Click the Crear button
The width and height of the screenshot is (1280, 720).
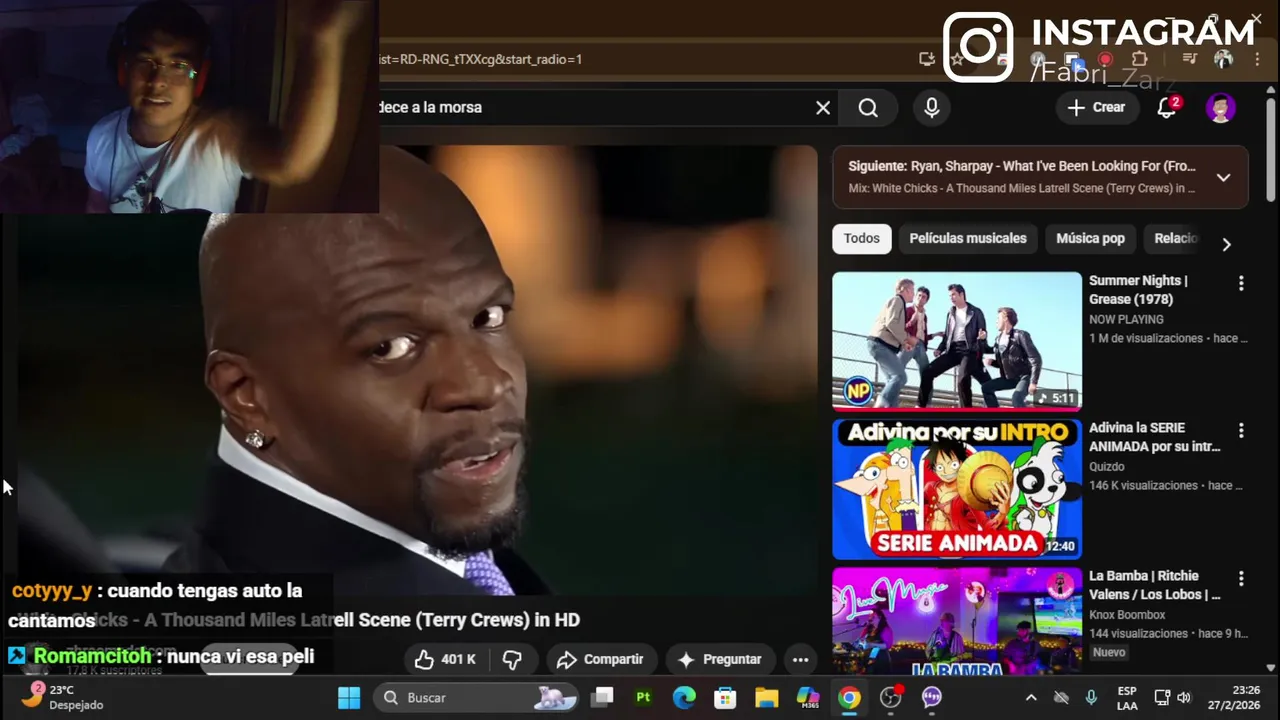[1097, 107]
